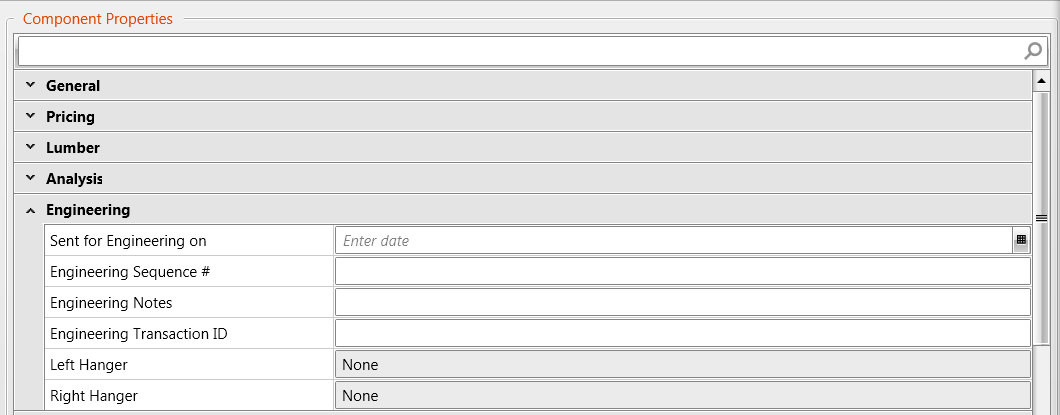Select the General section header
Viewport: 1060px width, 415px height.
(x=523, y=86)
